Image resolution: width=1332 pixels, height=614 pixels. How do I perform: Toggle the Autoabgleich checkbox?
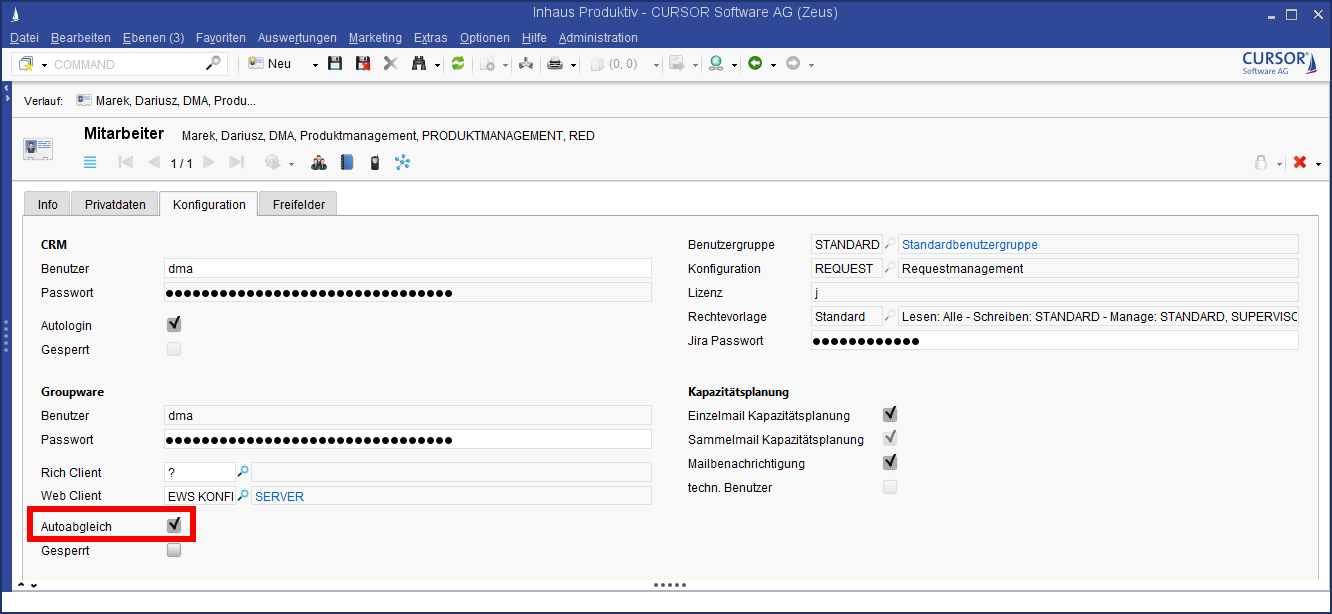coord(174,526)
